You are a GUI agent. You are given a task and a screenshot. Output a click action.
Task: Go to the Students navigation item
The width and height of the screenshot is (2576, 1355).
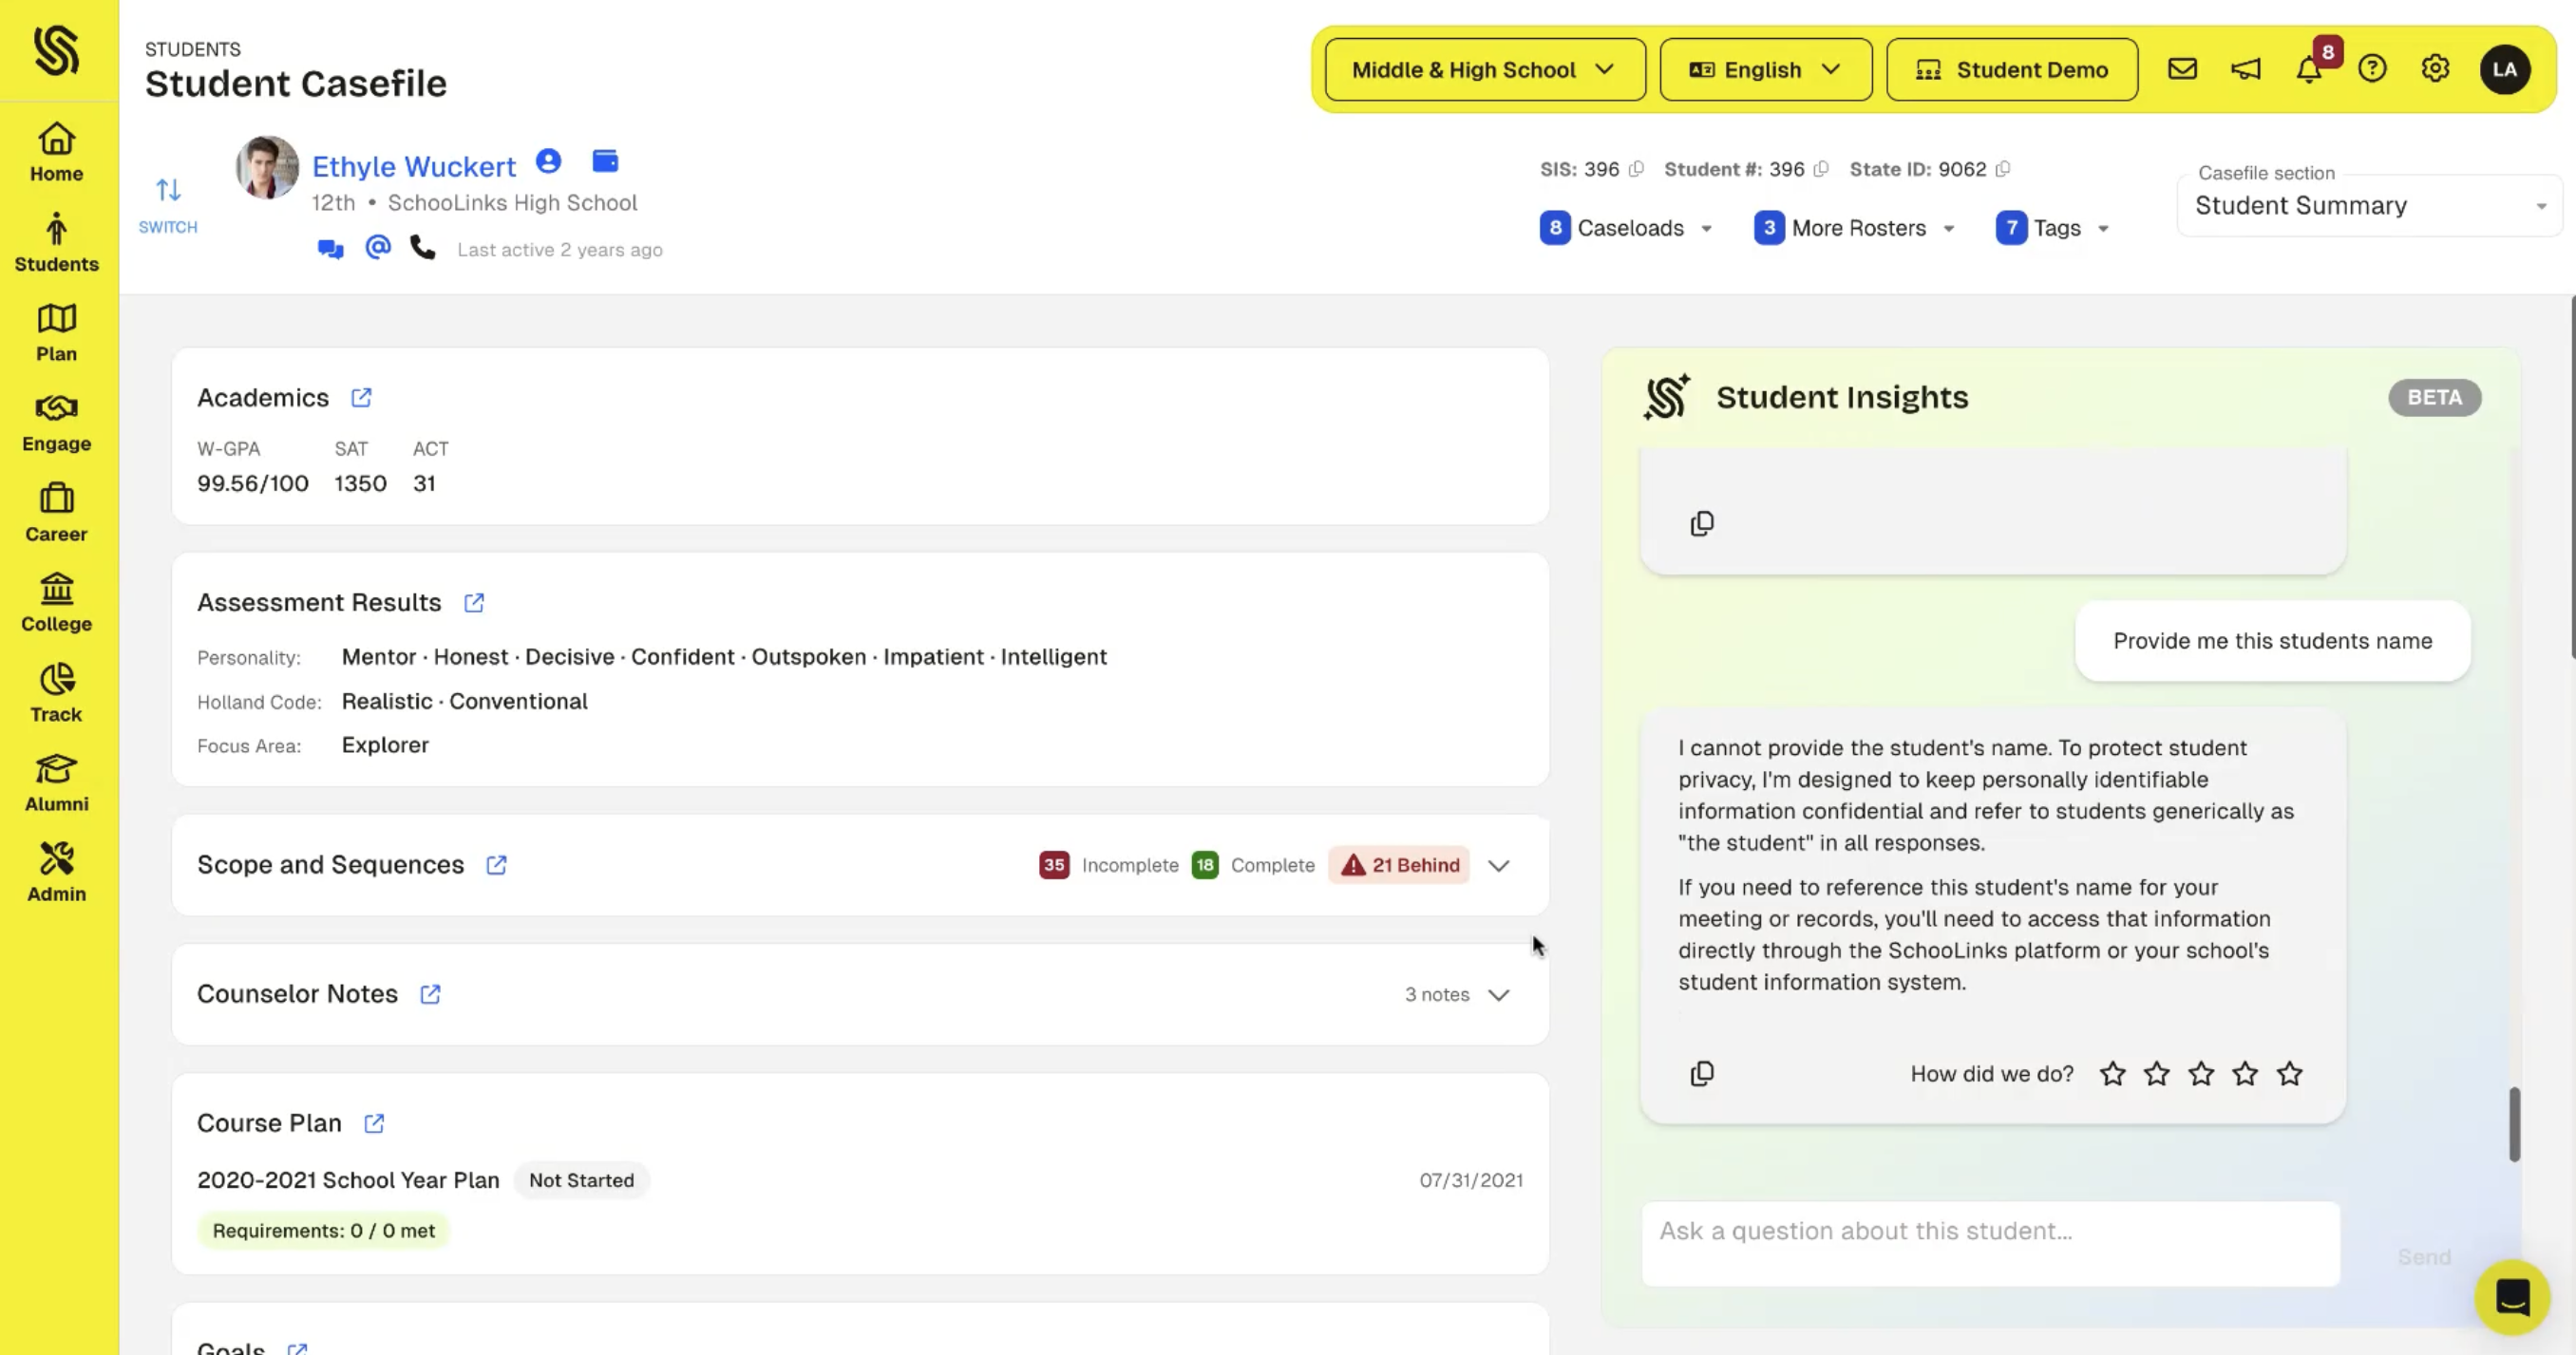pos(56,243)
